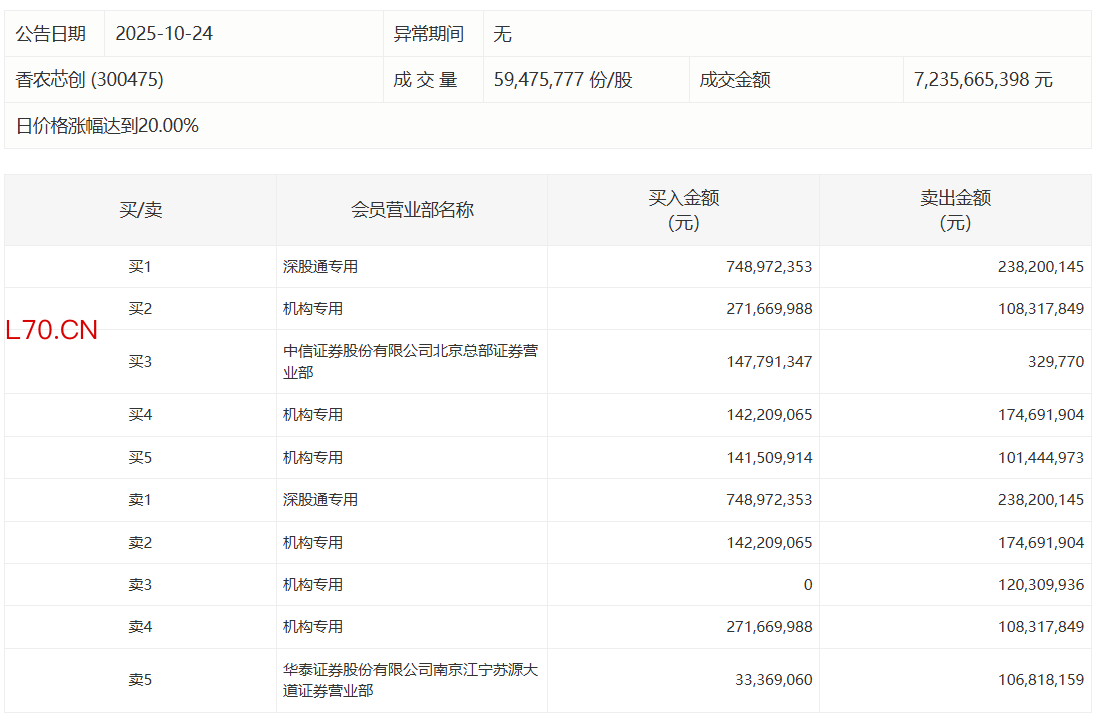Click the 买3 row label
Viewport: 1098px width, 720px height.
coord(140,362)
